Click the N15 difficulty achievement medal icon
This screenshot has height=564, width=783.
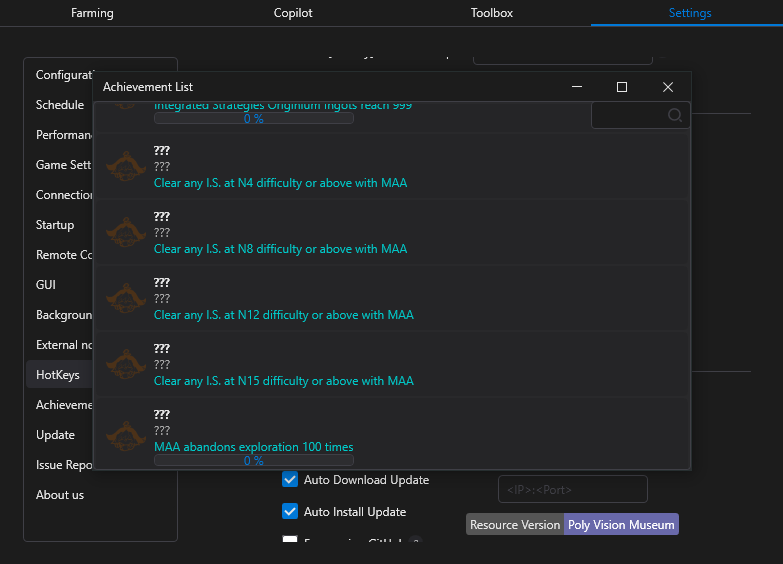pyautogui.click(x=126, y=364)
